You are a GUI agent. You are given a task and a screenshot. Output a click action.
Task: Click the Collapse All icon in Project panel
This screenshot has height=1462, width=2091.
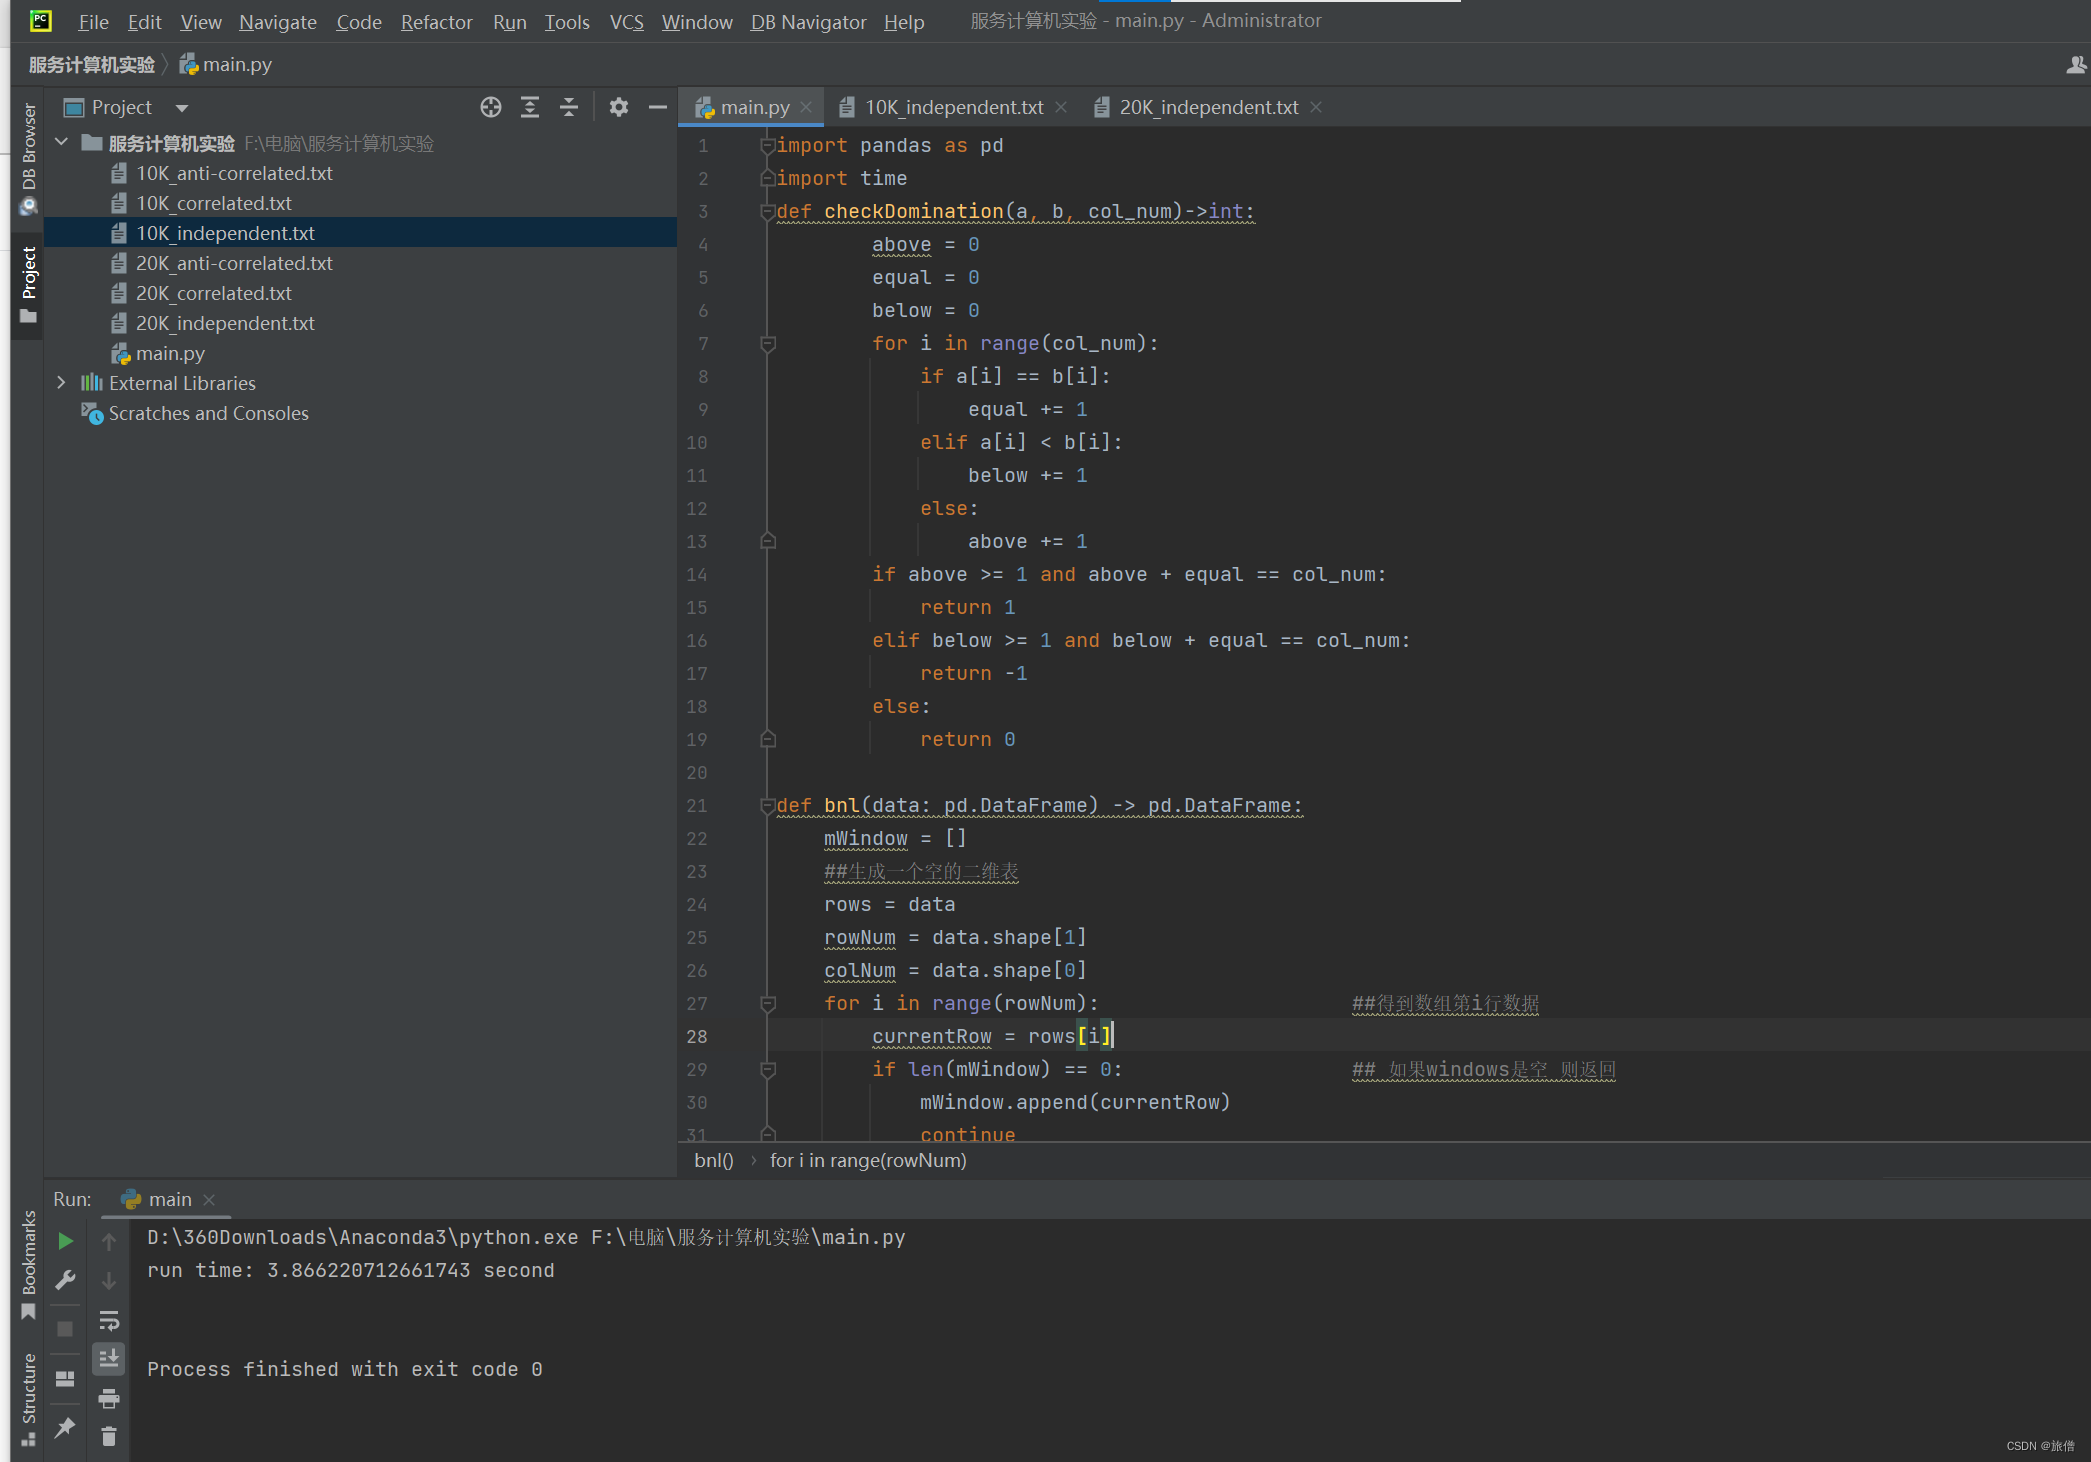(569, 107)
